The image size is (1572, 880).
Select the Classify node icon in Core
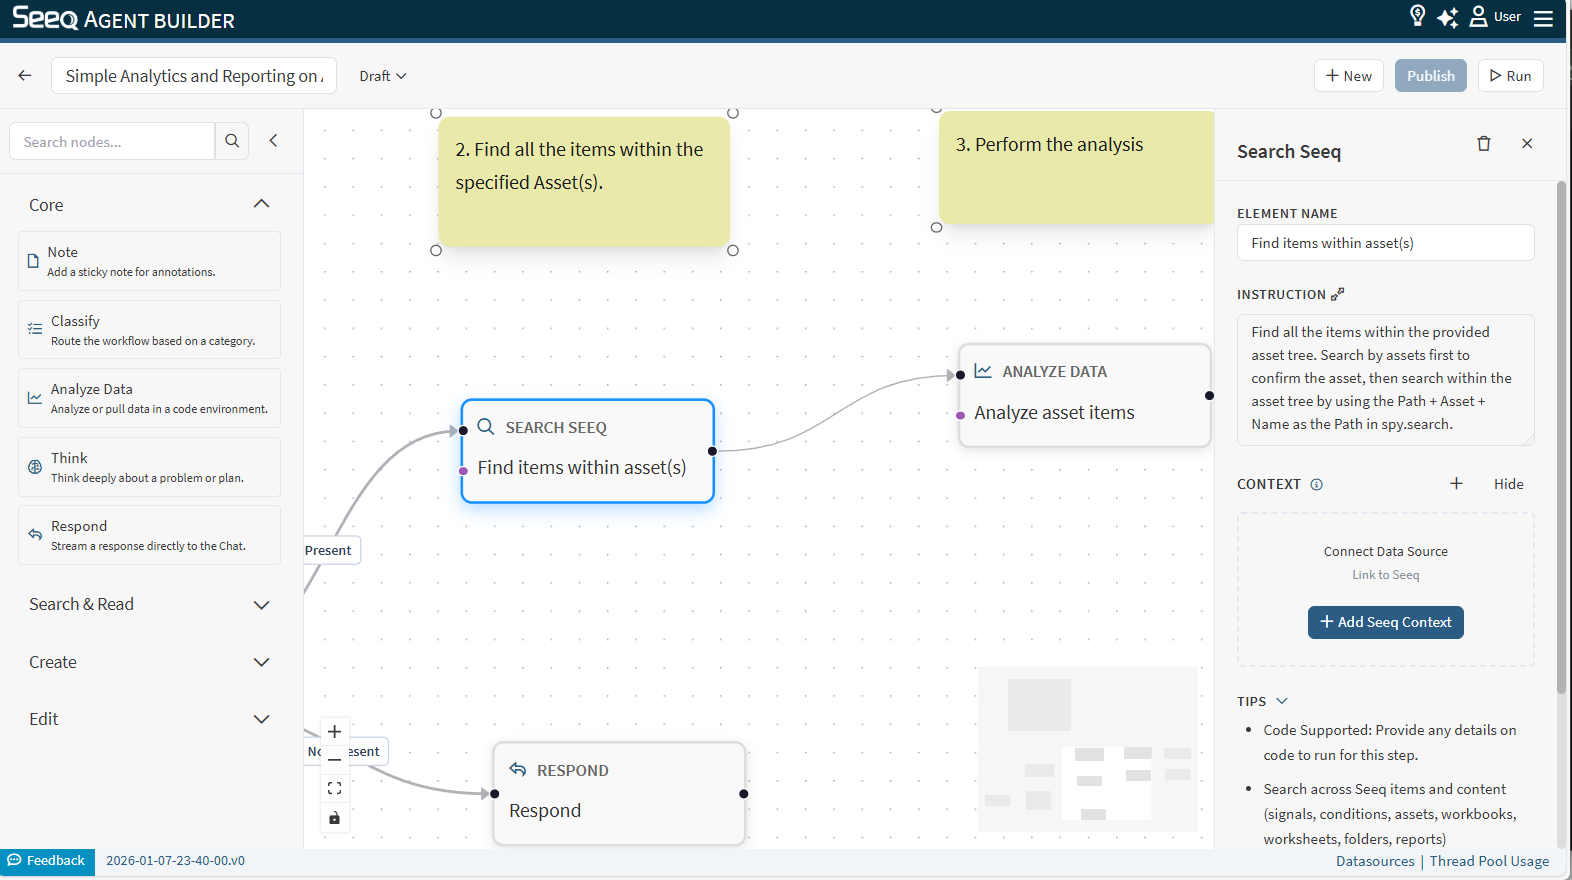click(x=35, y=329)
